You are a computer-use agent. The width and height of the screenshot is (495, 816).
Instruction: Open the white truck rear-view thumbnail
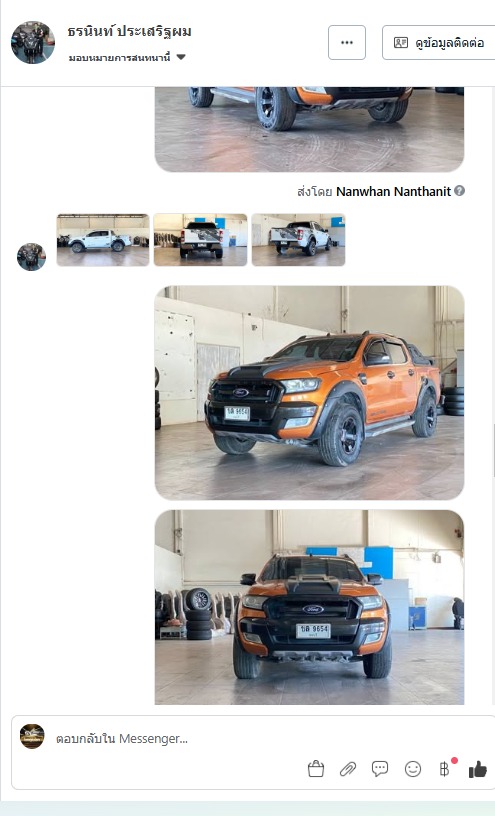point(200,240)
